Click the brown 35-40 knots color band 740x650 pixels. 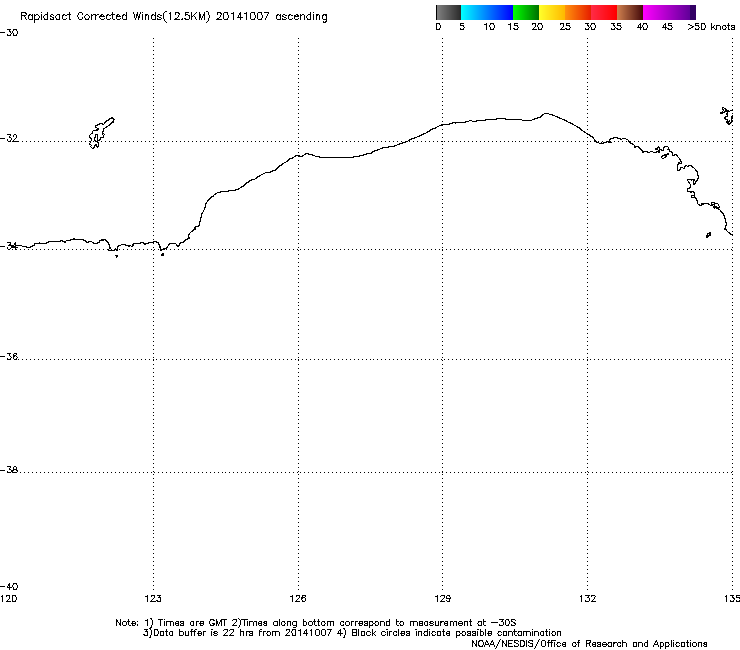(x=630, y=12)
